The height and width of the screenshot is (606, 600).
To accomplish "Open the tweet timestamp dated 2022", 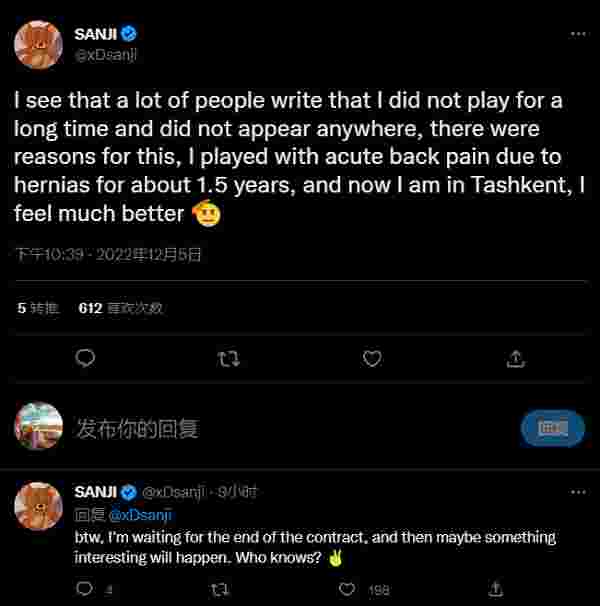I will (x=108, y=255).
